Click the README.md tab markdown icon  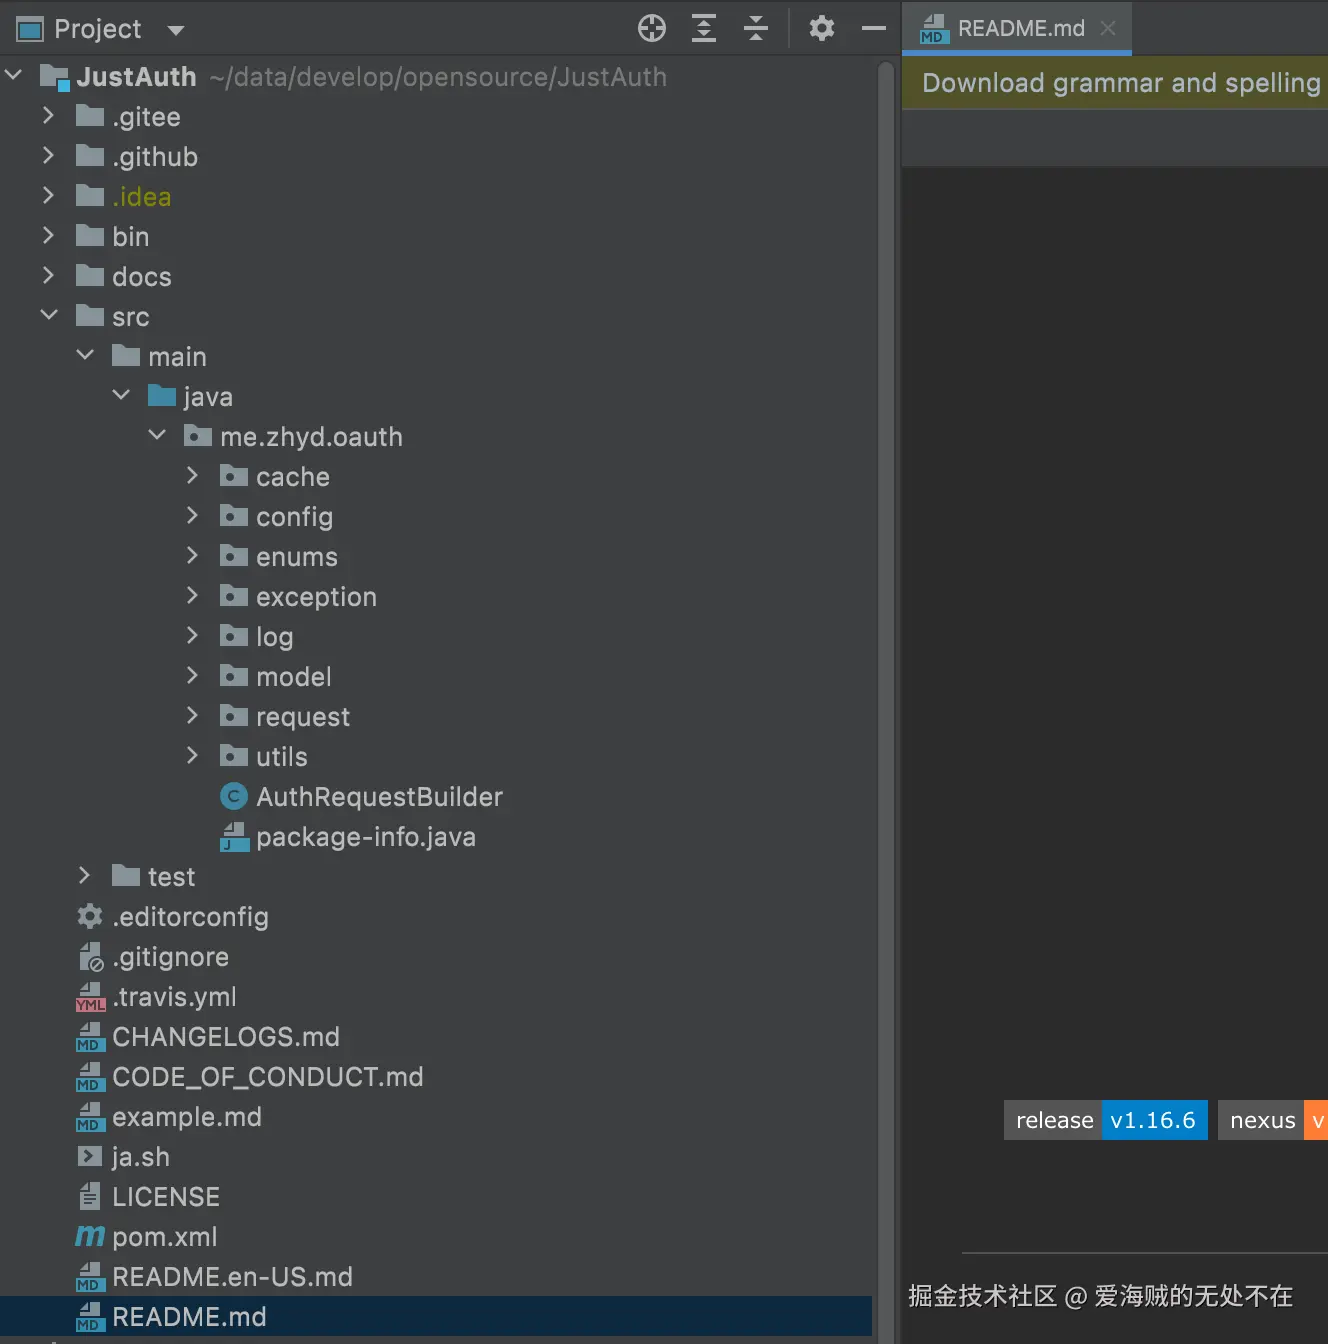(x=933, y=29)
